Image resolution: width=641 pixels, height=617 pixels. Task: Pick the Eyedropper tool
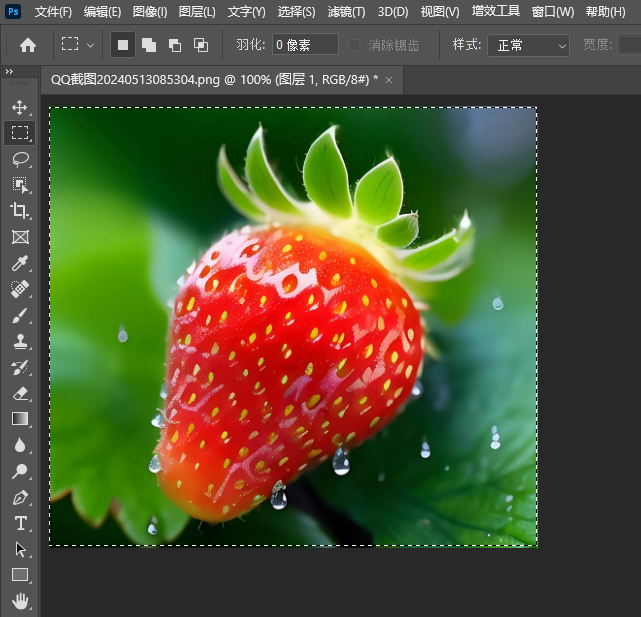19,264
